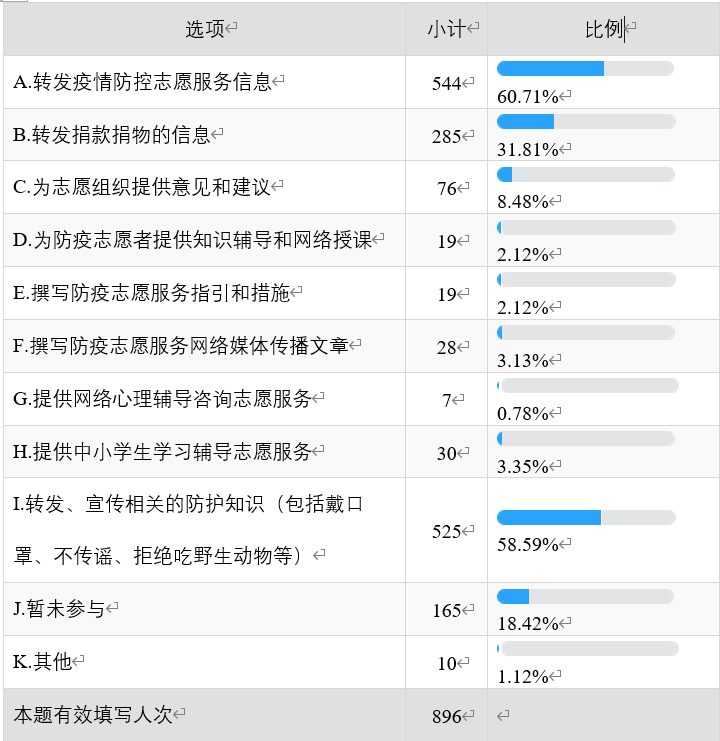Click option A.转发疫情防控志愿服务信息

(x=142, y=82)
